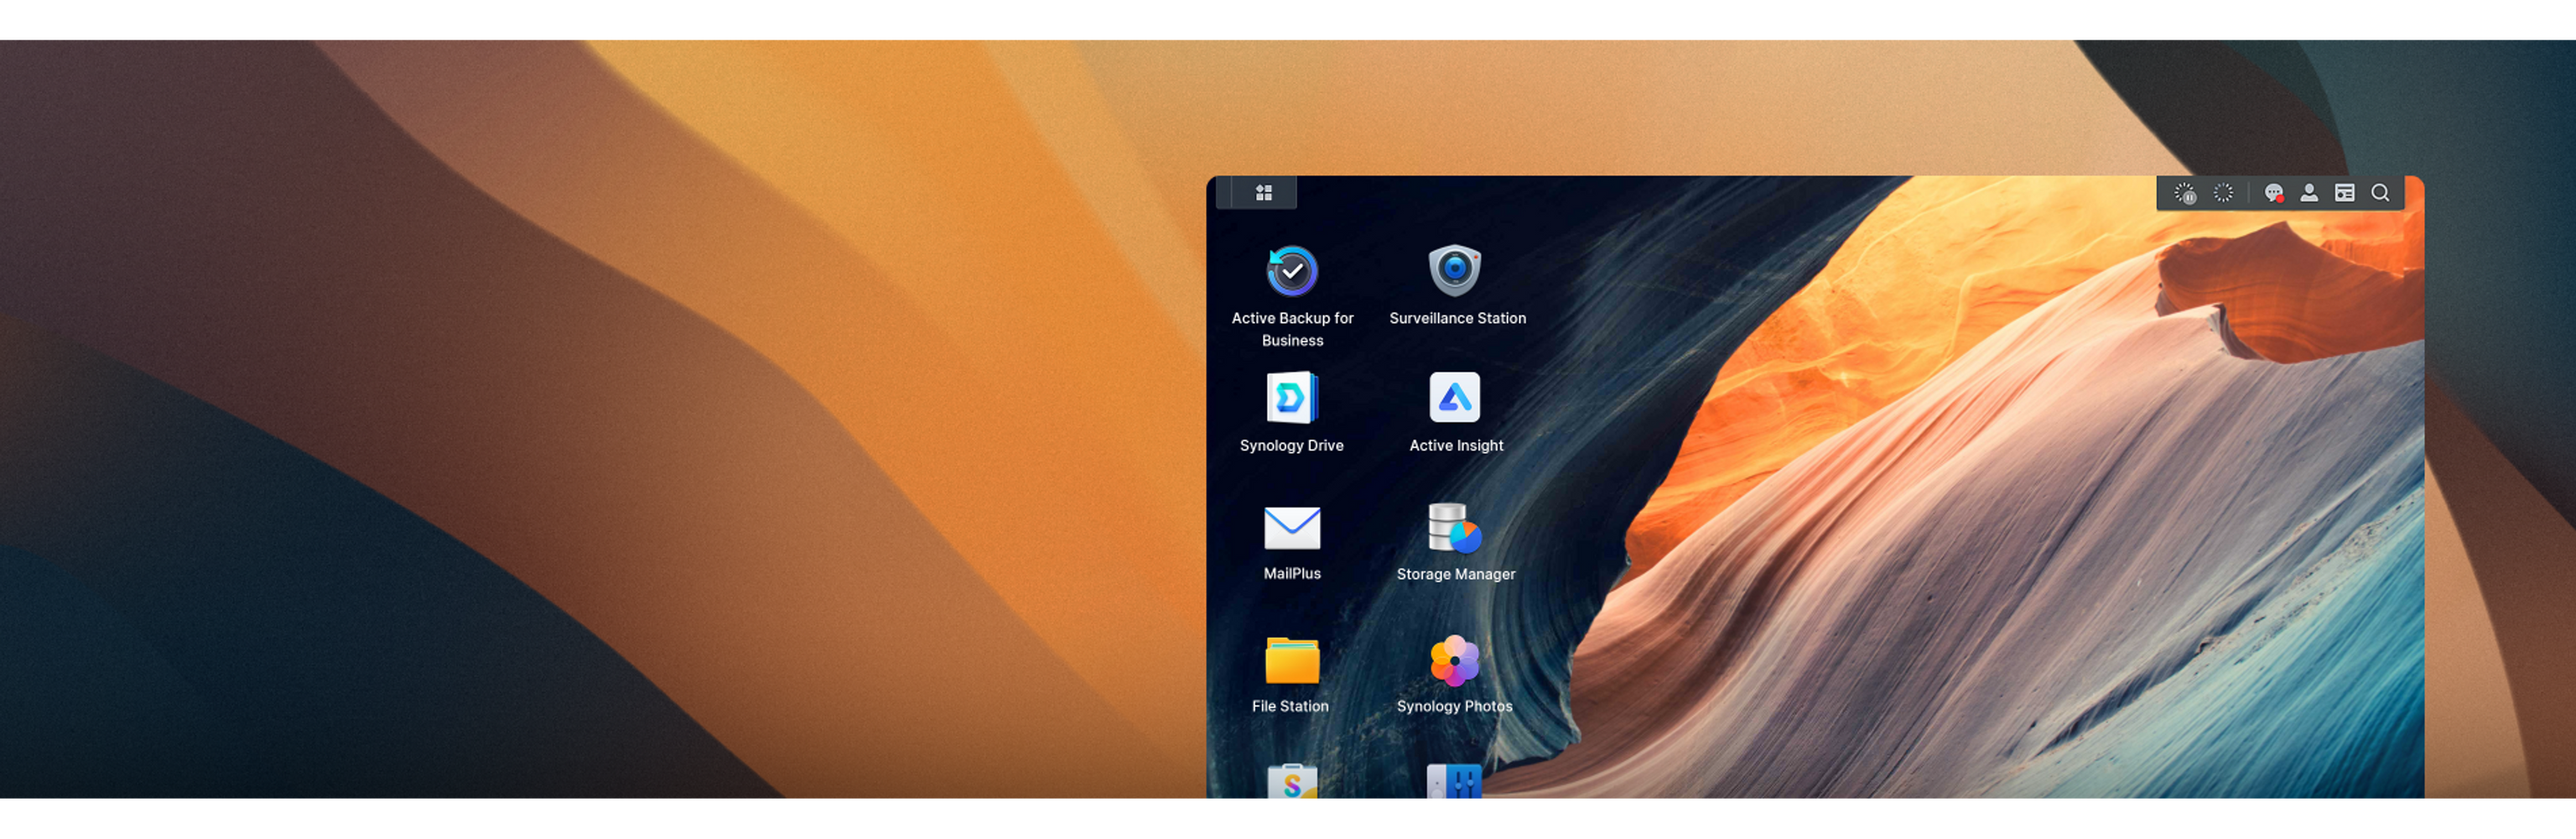The width and height of the screenshot is (2576, 839).
Task: Open the DSM Main Menu grid
Action: [x=1263, y=193]
